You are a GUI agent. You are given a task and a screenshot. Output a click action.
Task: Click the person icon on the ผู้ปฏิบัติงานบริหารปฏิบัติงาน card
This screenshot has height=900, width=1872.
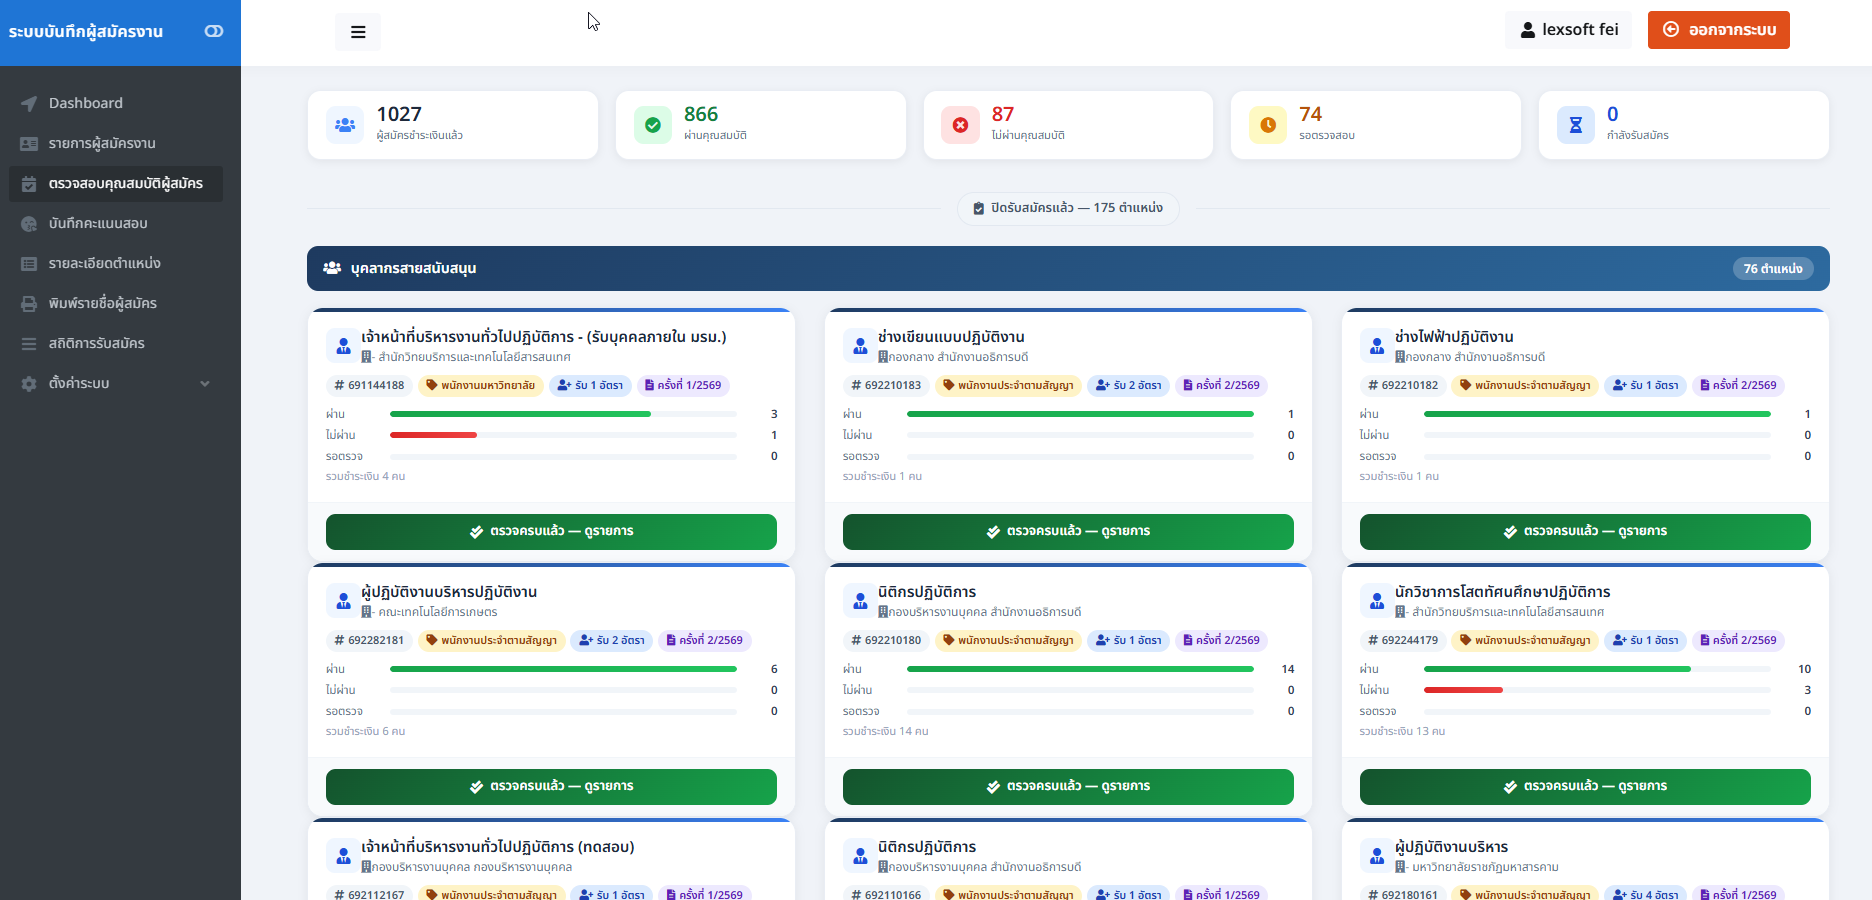(343, 601)
